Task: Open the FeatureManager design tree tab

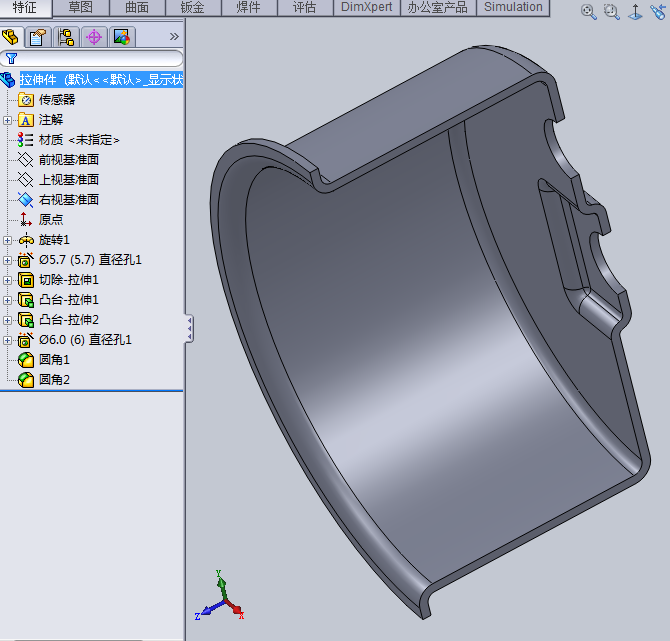Action: click(x=10, y=37)
